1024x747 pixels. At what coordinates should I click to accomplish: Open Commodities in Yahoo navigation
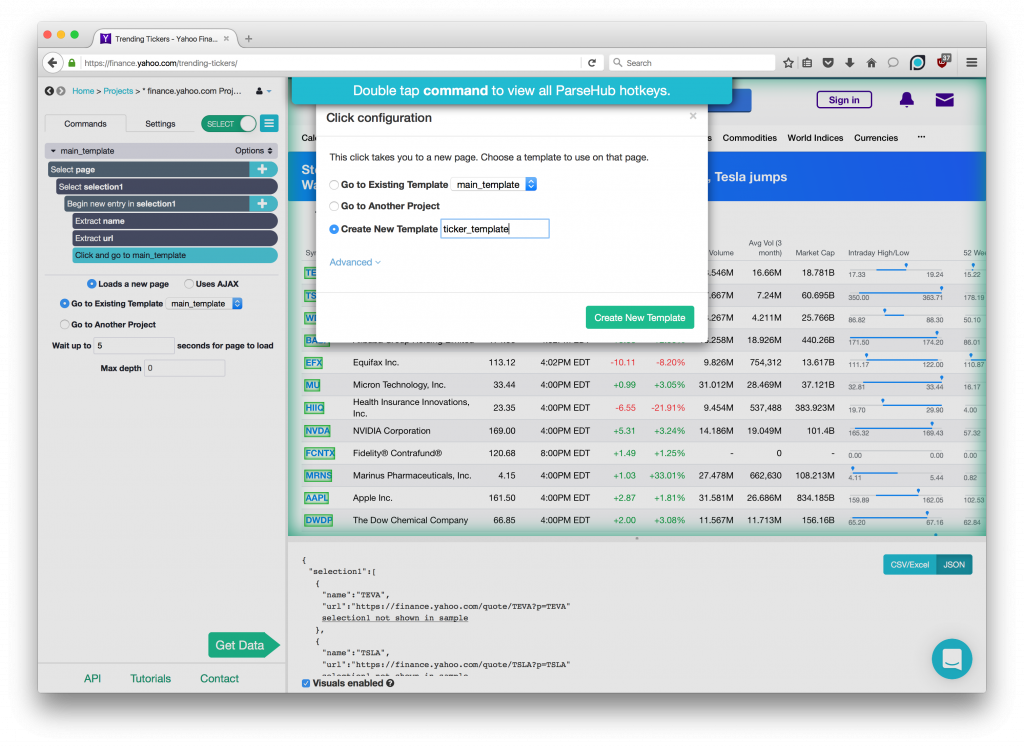749,138
